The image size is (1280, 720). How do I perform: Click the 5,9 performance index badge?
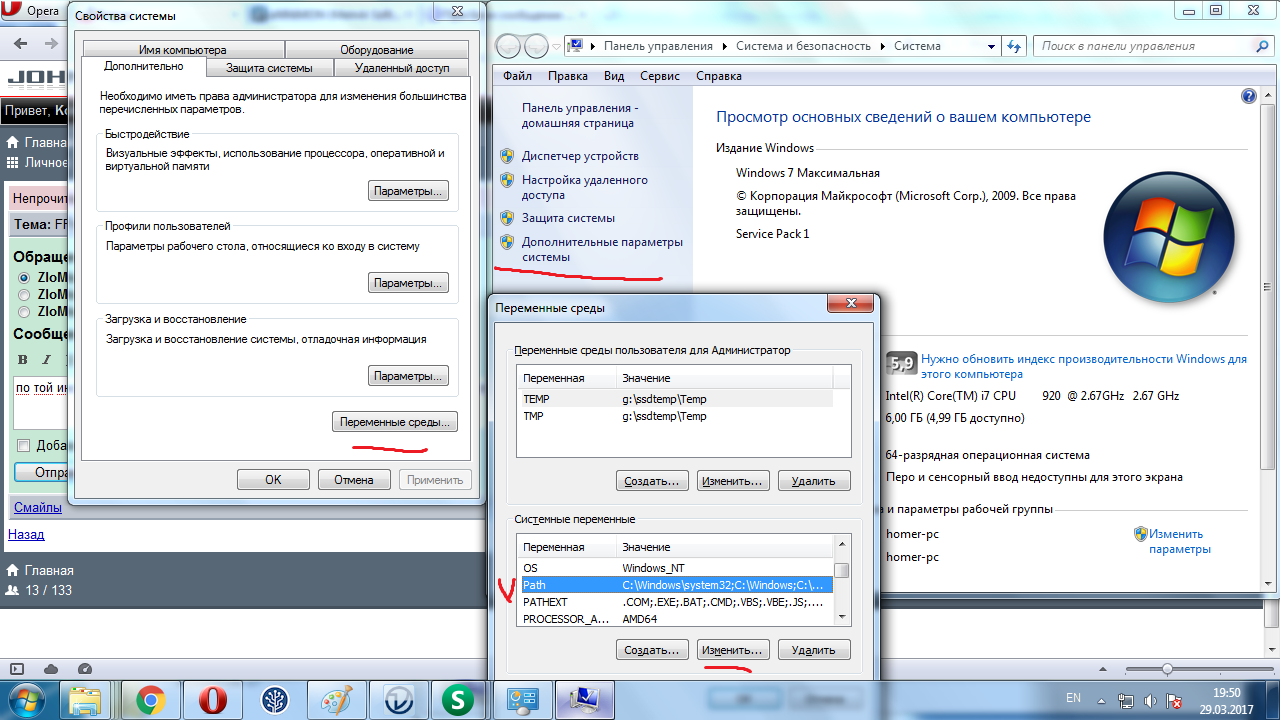[901, 364]
